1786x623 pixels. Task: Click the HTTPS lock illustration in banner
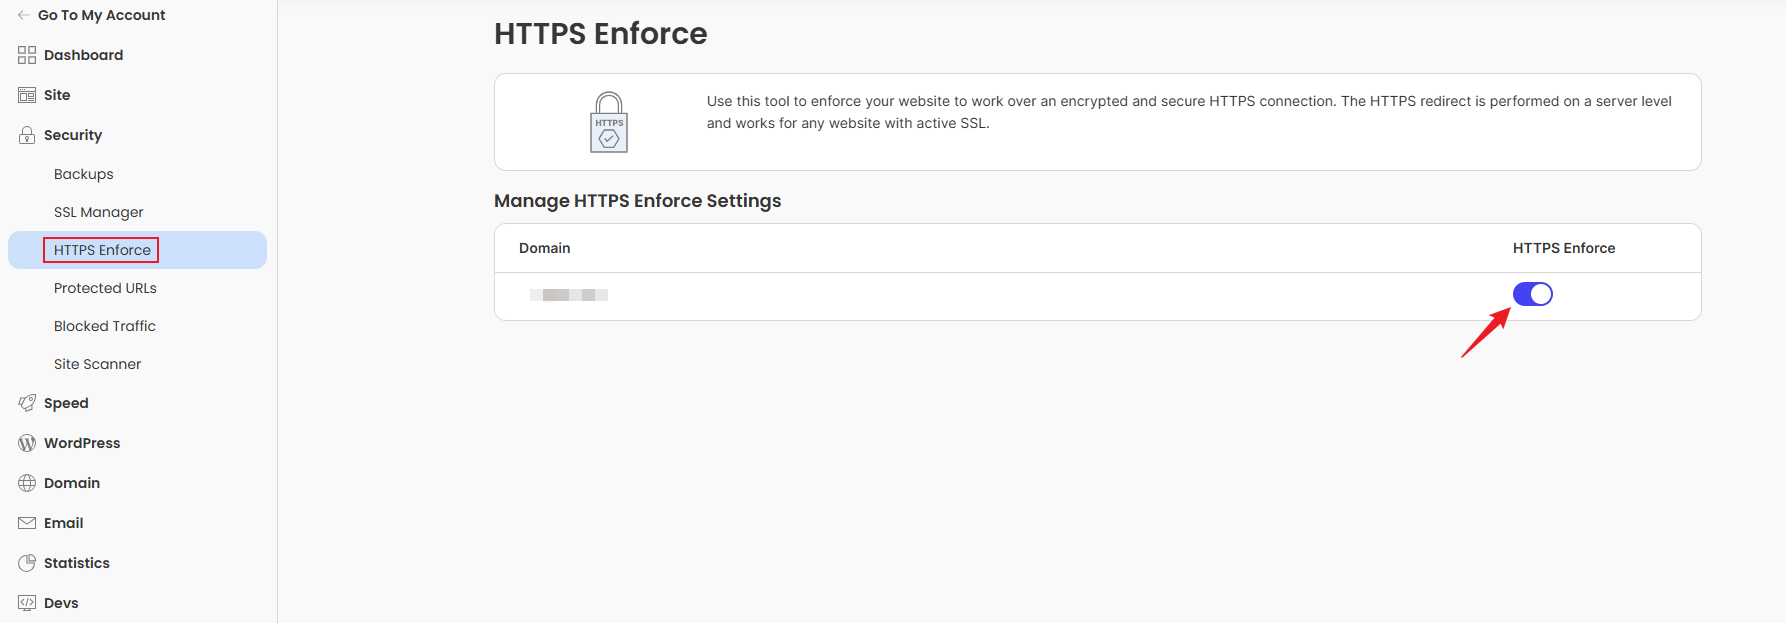click(x=609, y=122)
